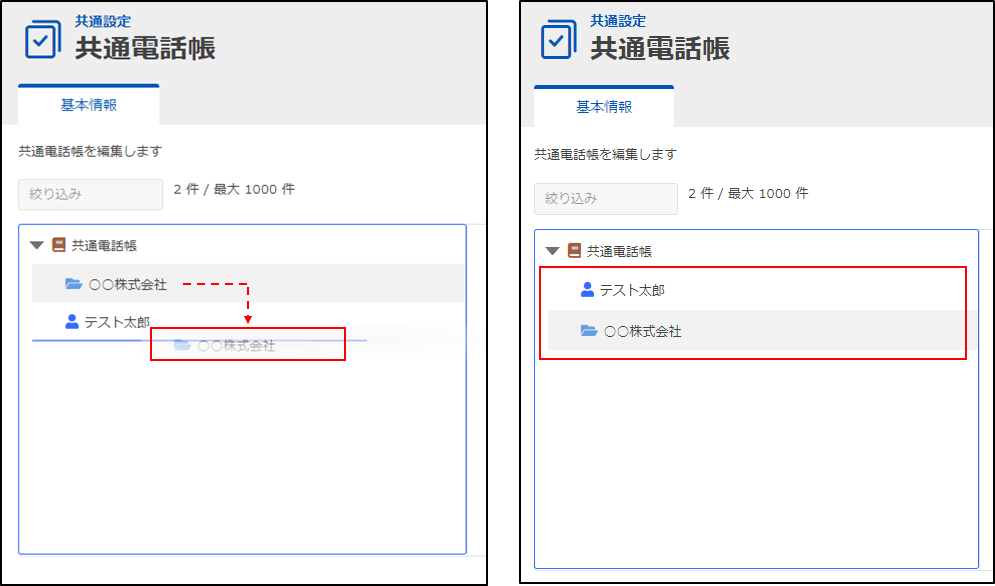Viewport: 995px width, 586px height.
Task: Collapse the 共通電話帳 tree in right screenshot
Action: 552,251
